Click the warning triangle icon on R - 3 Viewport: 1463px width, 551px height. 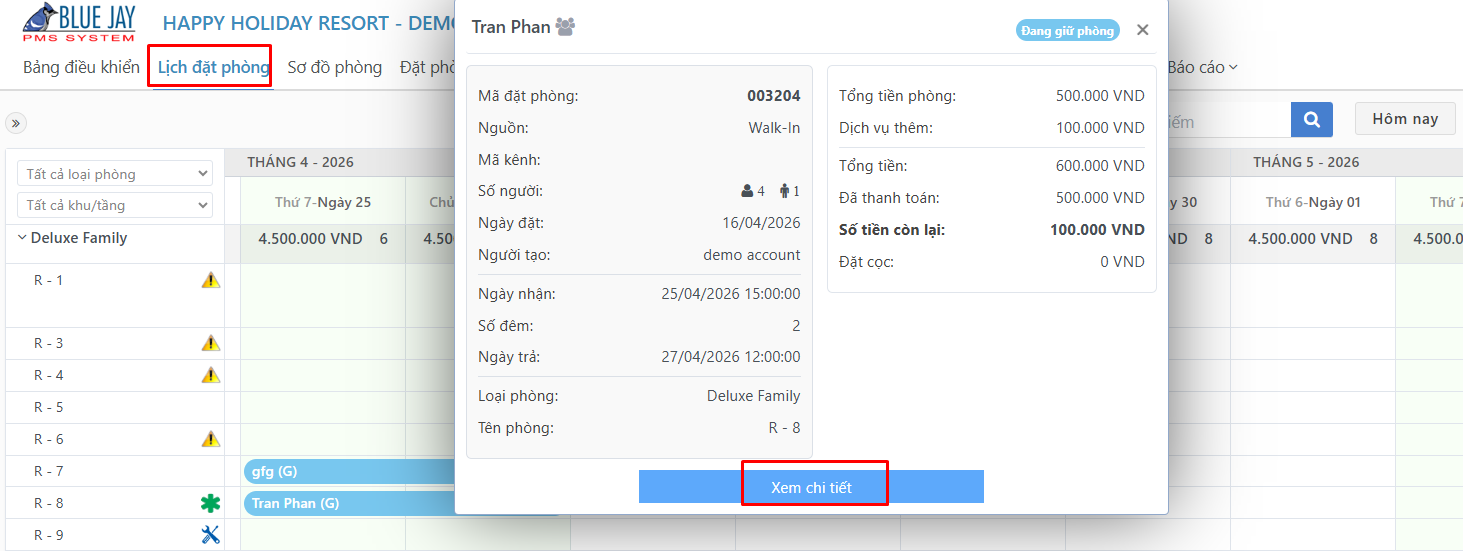click(210, 344)
